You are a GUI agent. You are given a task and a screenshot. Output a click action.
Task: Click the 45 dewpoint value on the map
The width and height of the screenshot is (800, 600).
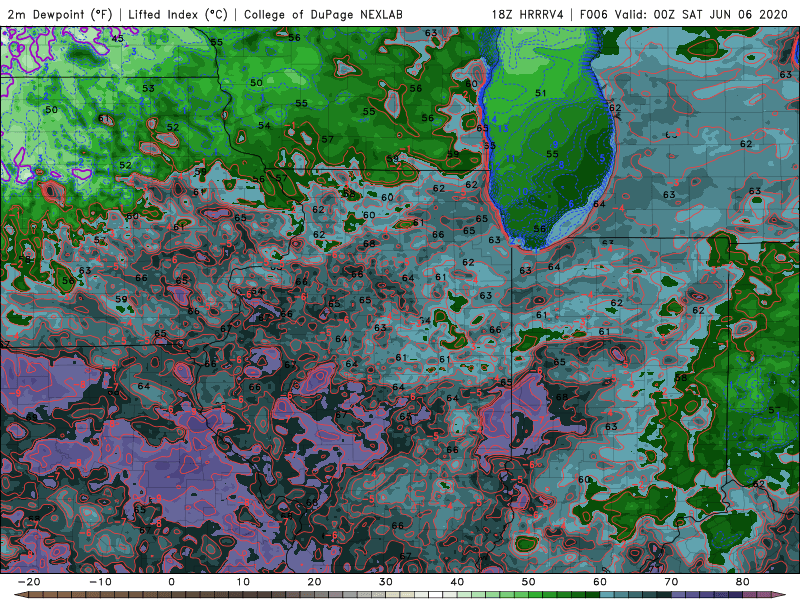(x=117, y=39)
